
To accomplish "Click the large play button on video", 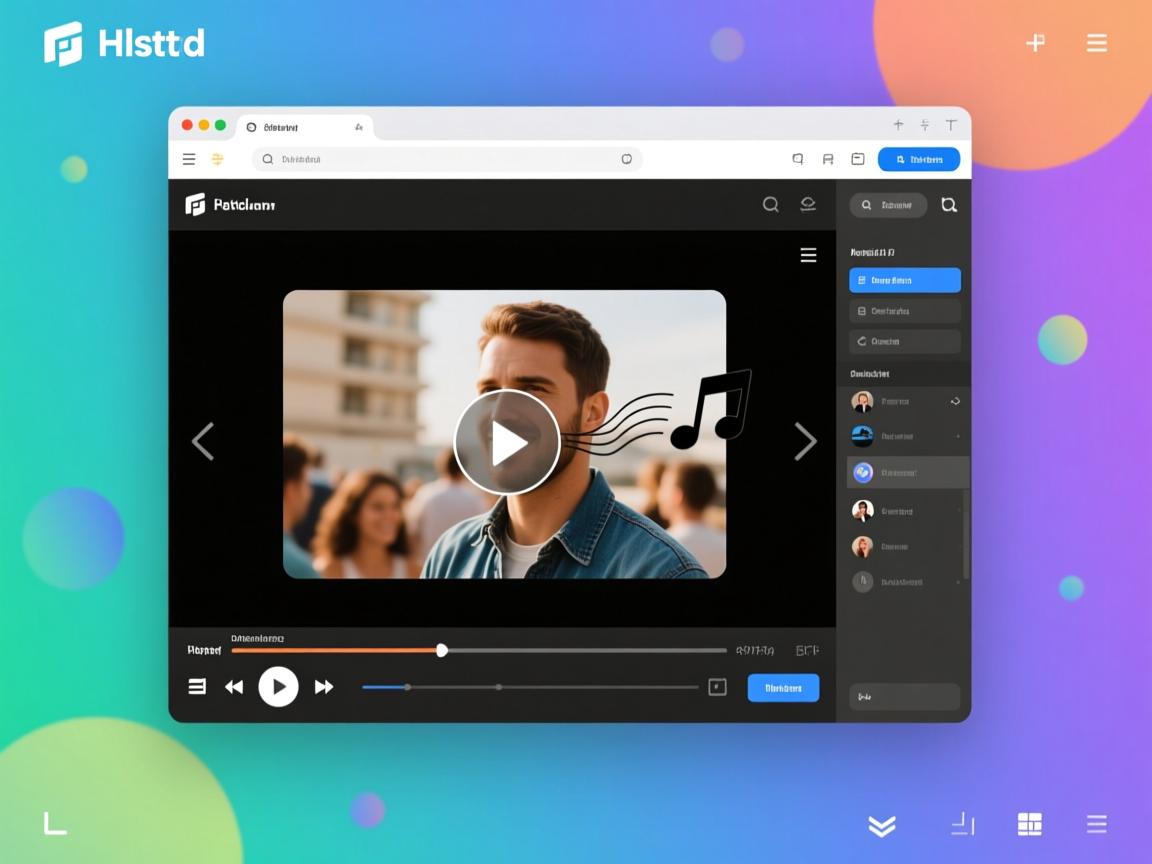I will coord(506,442).
